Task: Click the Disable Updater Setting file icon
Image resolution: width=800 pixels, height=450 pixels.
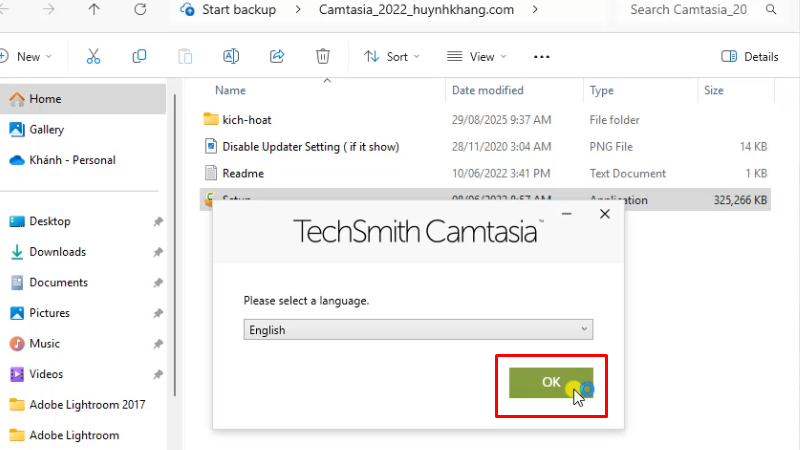Action: click(211, 146)
